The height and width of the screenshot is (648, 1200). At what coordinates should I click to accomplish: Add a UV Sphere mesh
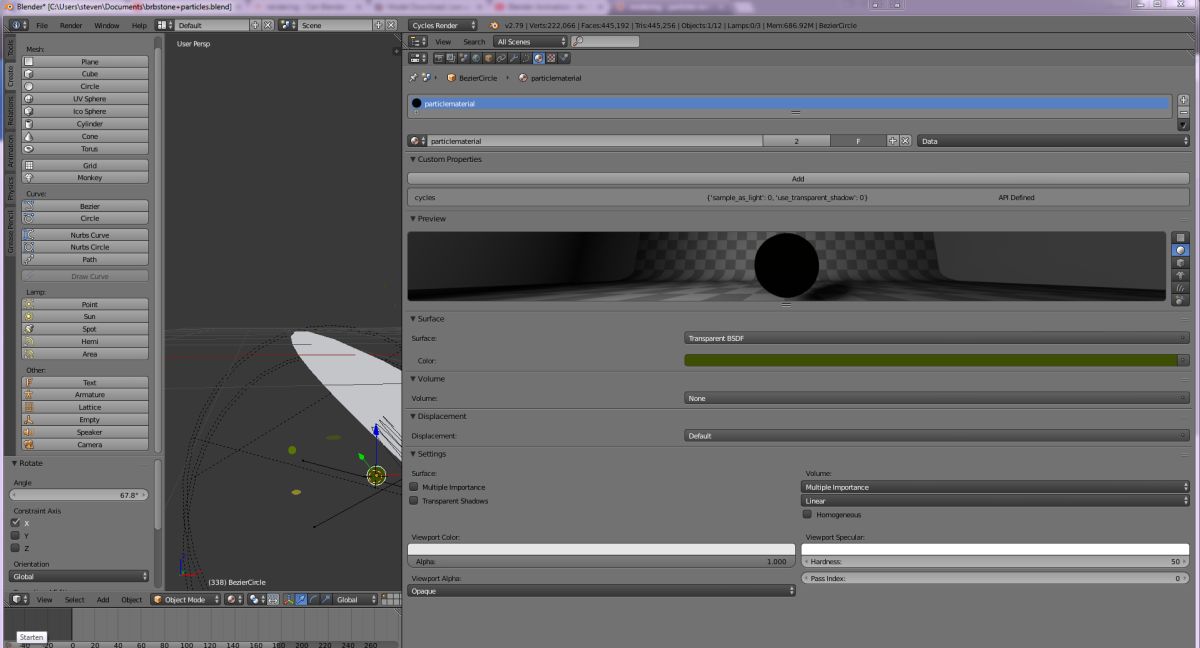[x=85, y=99]
